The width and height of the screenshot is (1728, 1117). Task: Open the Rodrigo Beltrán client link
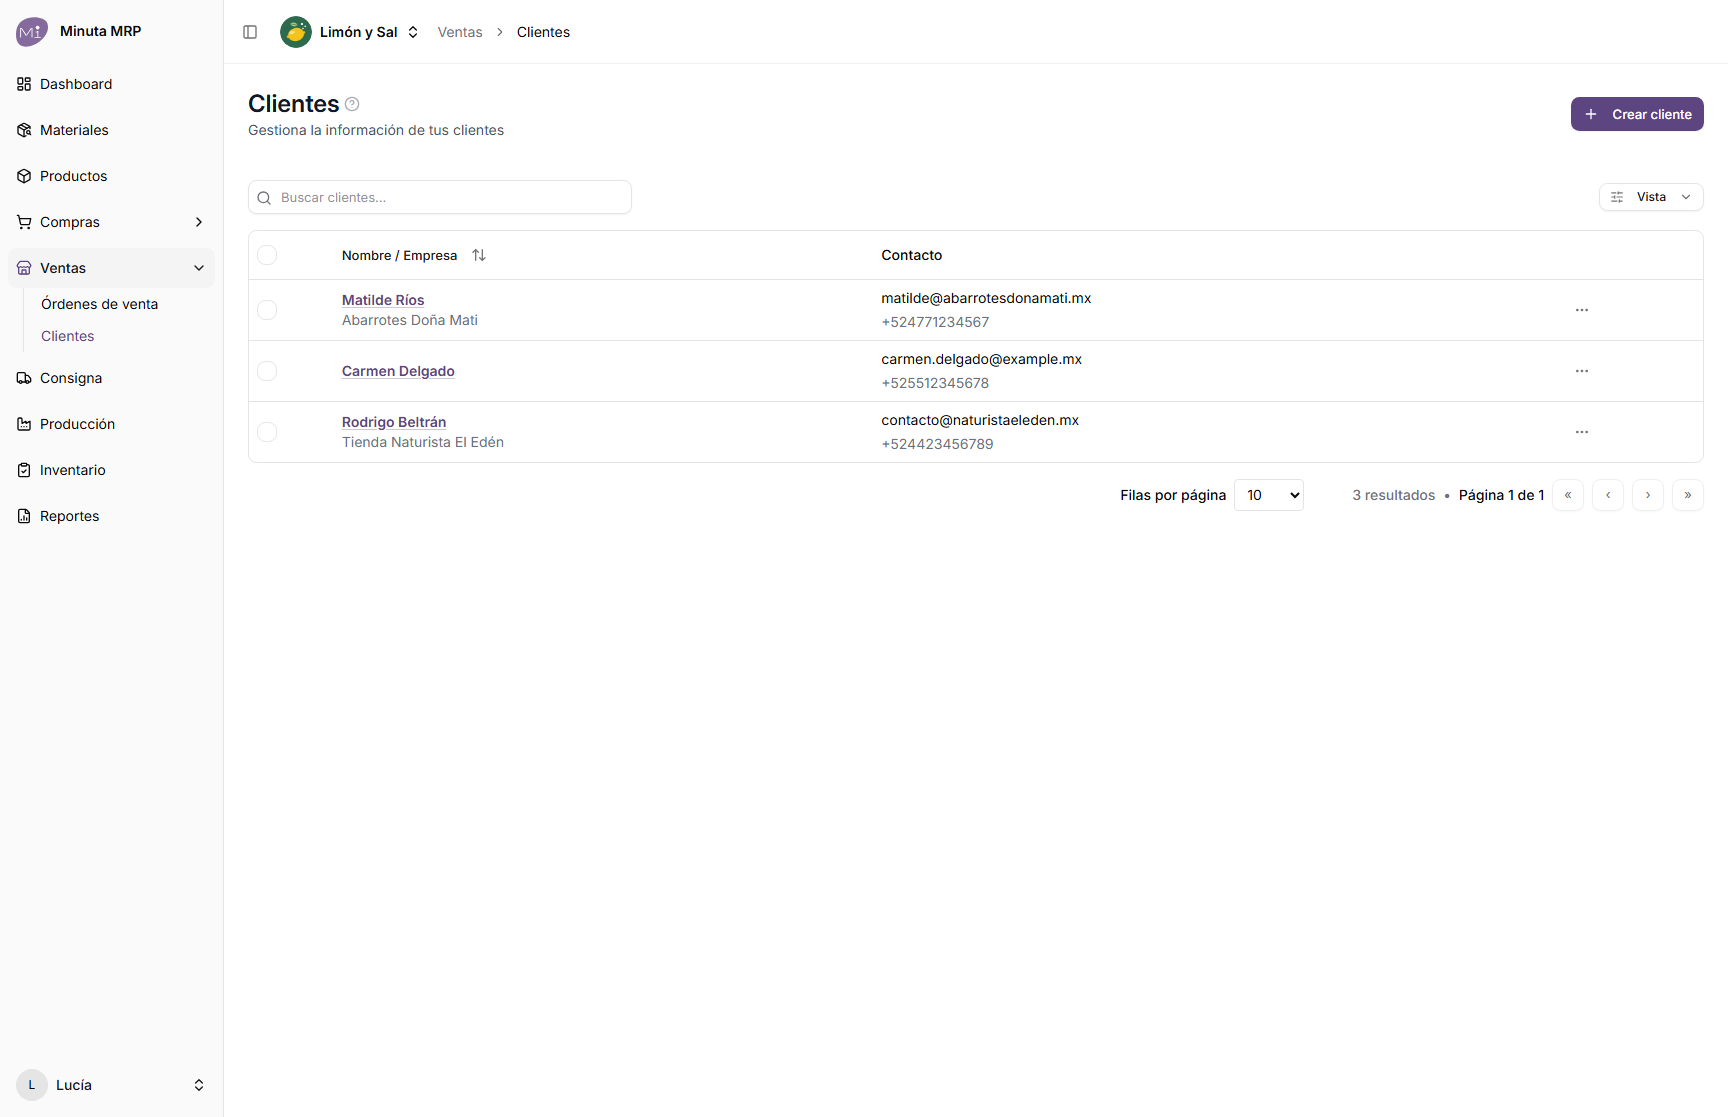394,422
